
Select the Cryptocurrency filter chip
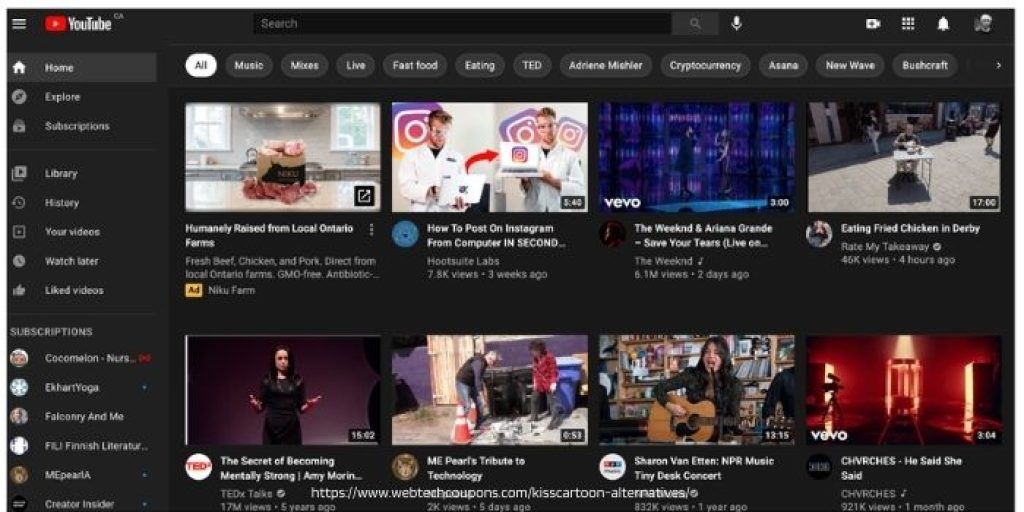point(705,65)
